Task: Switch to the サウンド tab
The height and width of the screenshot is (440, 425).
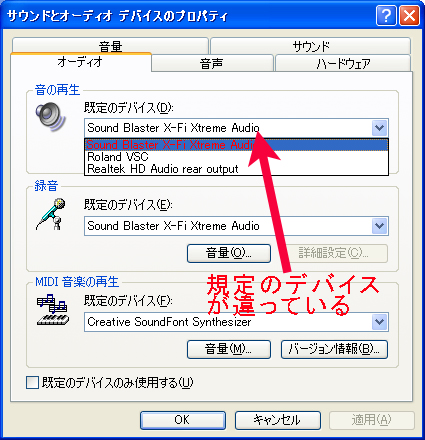Action: click(x=311, y=46)
